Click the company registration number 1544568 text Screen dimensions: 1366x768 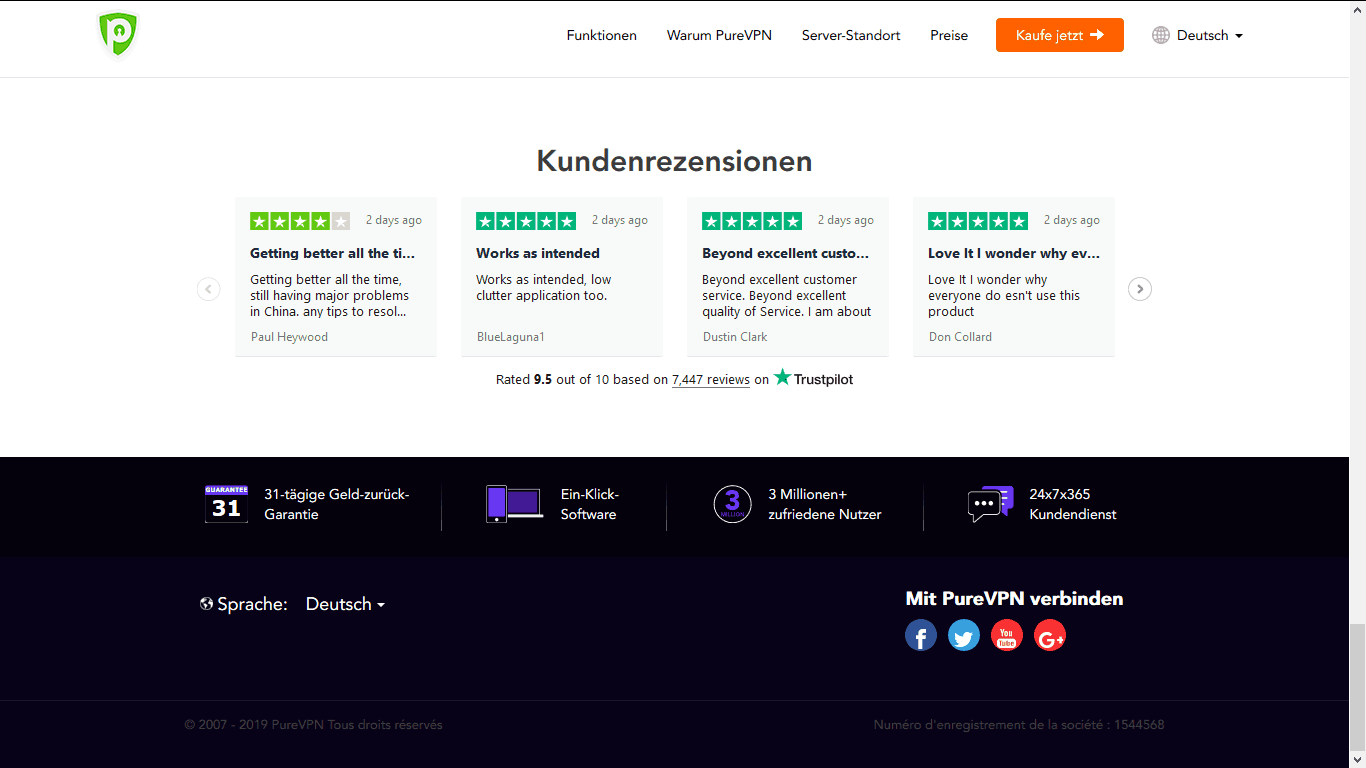1019,725
